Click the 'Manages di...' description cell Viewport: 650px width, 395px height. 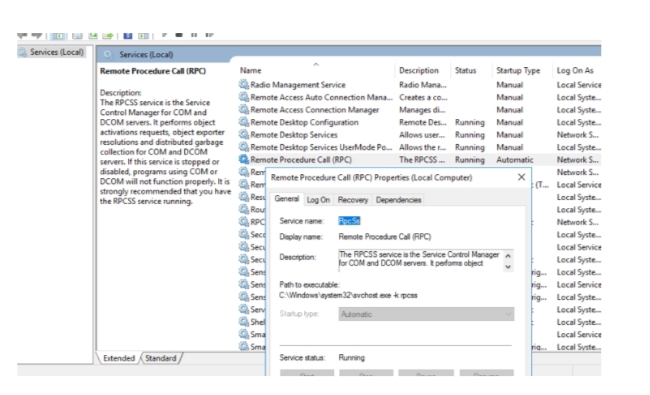coord(422,109)
